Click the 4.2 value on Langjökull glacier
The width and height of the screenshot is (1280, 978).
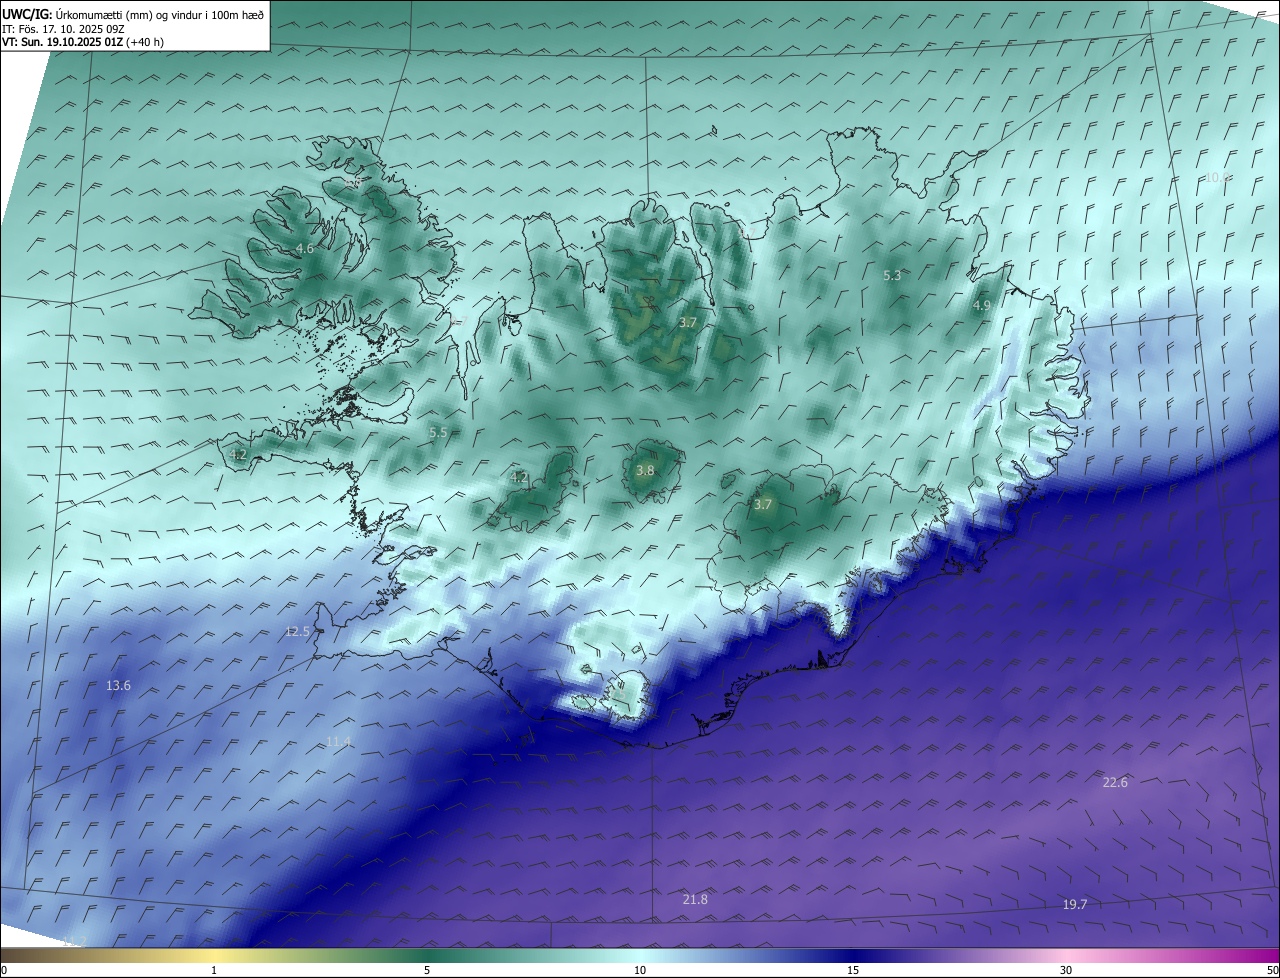click(x=519, y=477)
